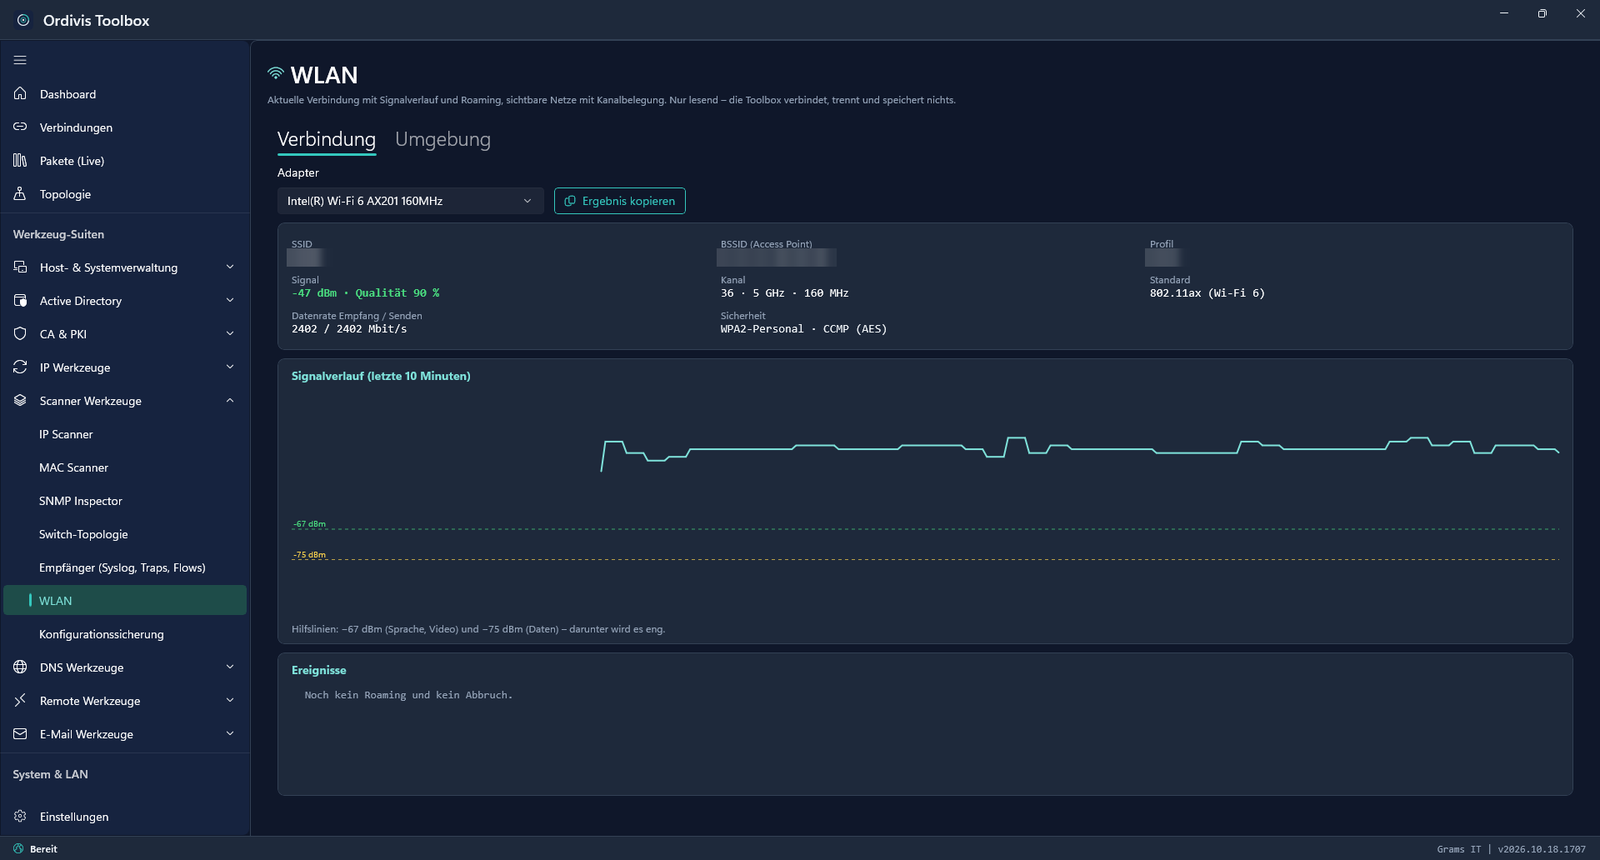Open Switch-Topologie in sidebar
The width and height of the screenshot is (1600, 860).
pos(125,534)
